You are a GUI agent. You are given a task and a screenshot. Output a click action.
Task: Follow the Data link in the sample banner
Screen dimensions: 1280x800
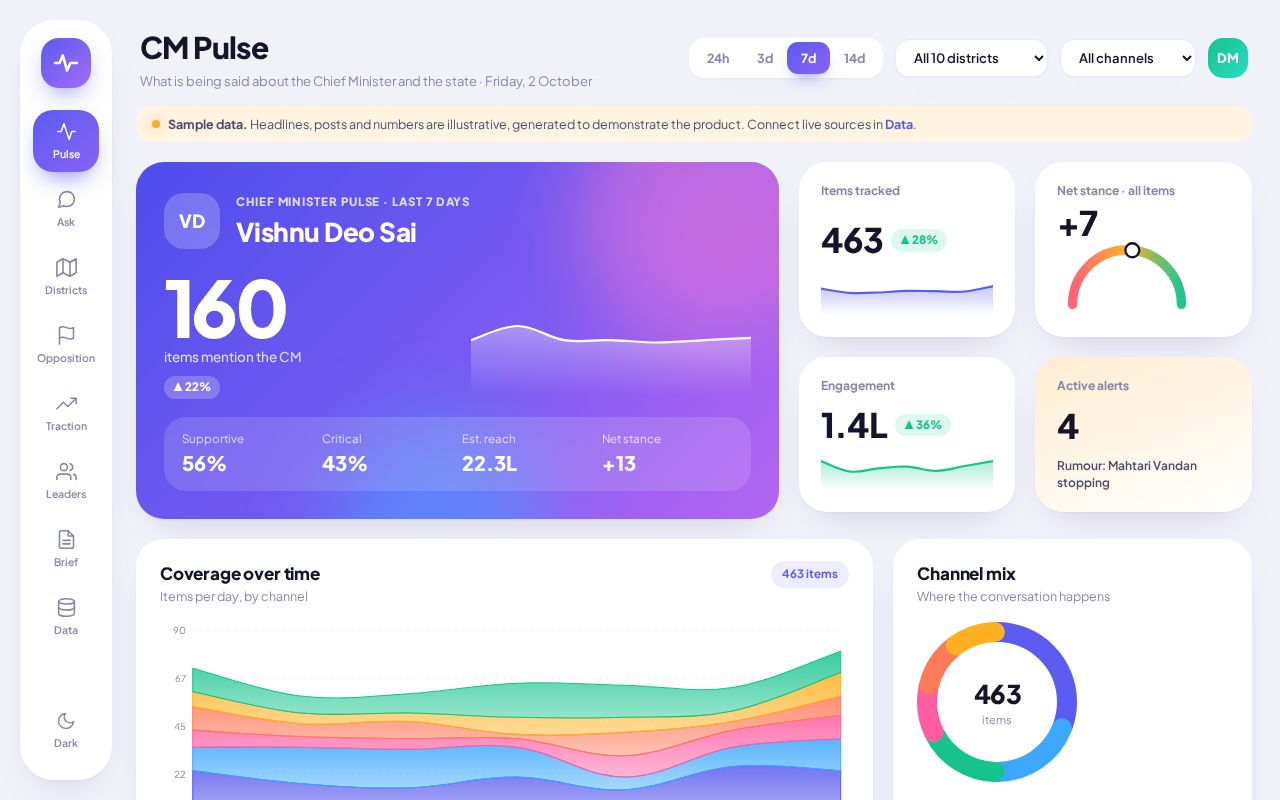coord(898,124)
